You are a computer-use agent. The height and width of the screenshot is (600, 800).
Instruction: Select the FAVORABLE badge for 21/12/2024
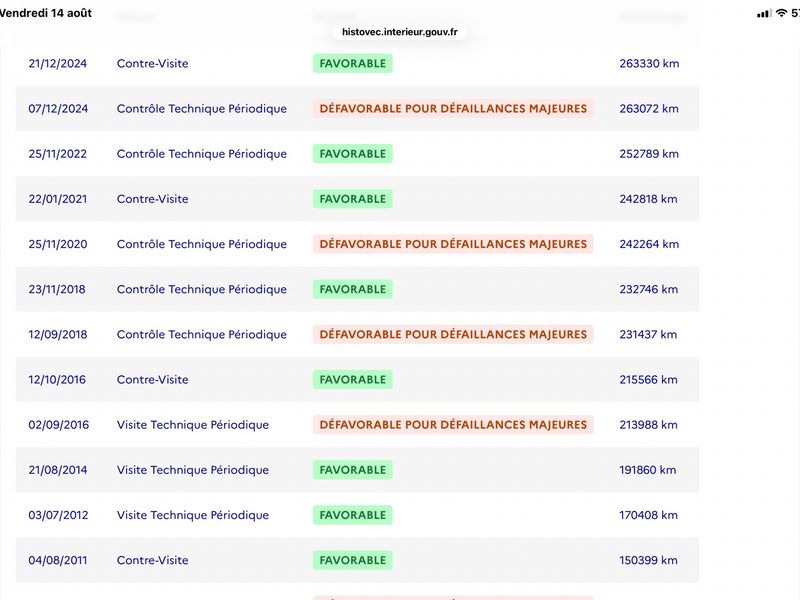tap(353, 63)
